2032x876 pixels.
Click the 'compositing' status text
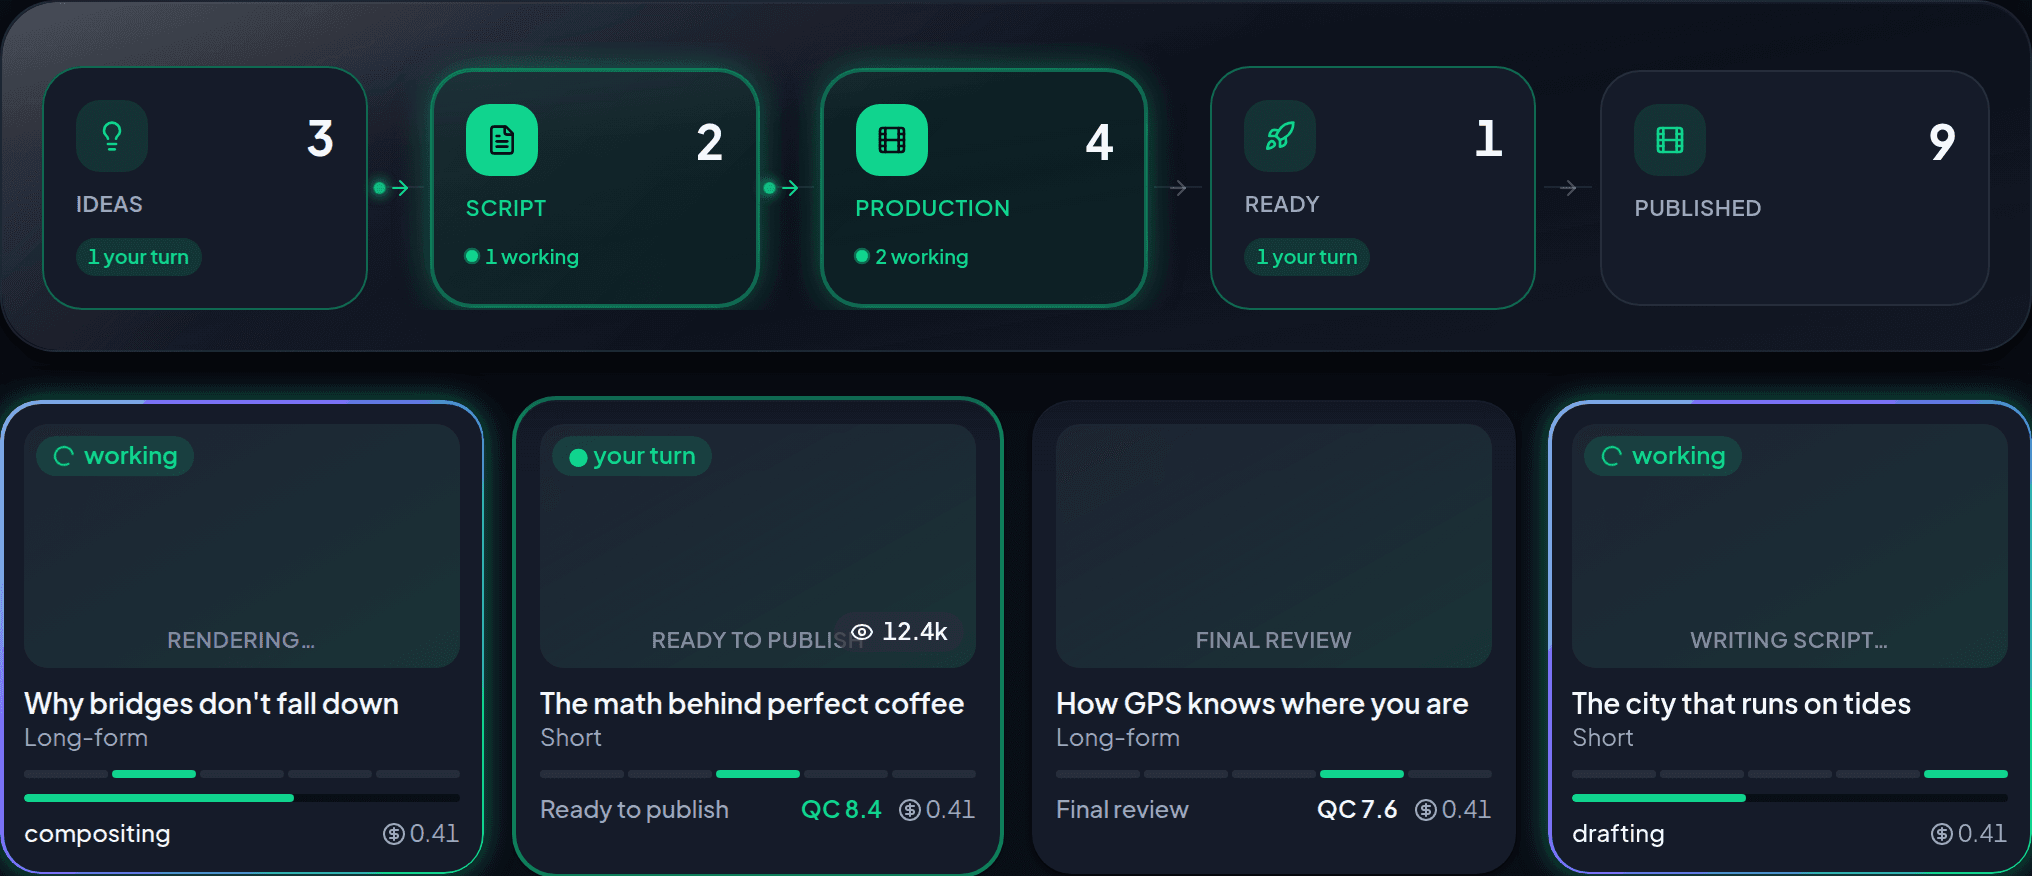tap(97, 834)
